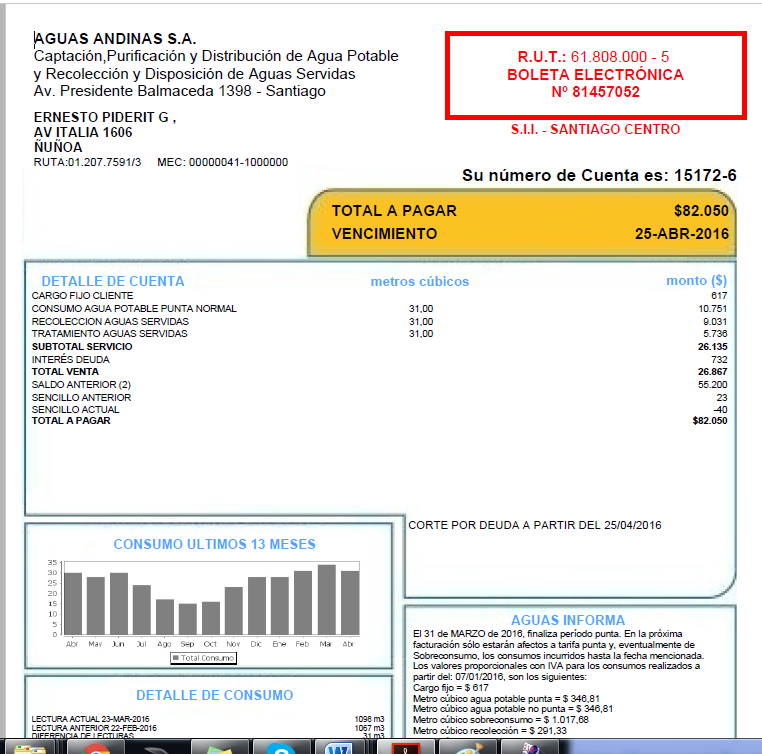This screenshot has height=754, width=762.
Task: Click the S.I.I. - SANTIAGO CENTRO label
Action: click(595, 129)
